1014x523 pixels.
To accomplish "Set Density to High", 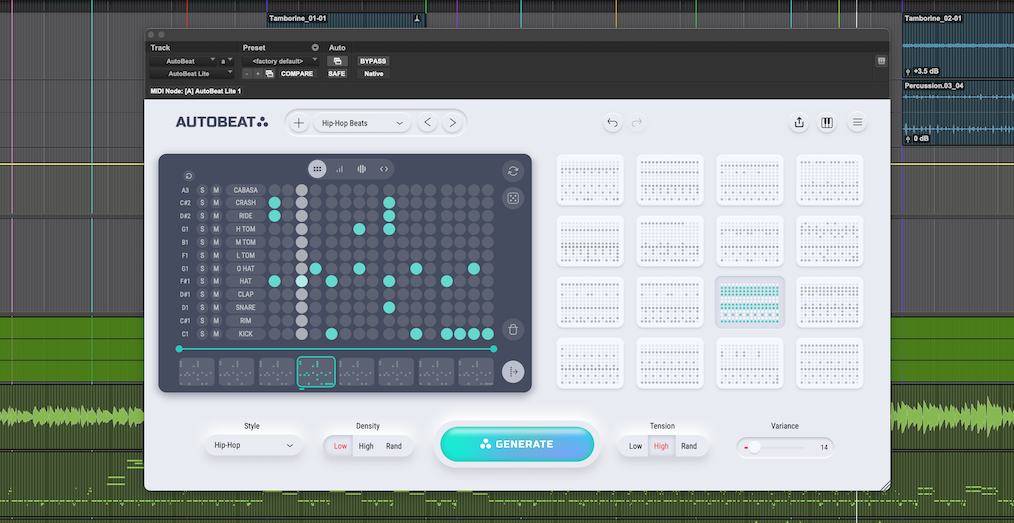I will [x=366, y=446].
